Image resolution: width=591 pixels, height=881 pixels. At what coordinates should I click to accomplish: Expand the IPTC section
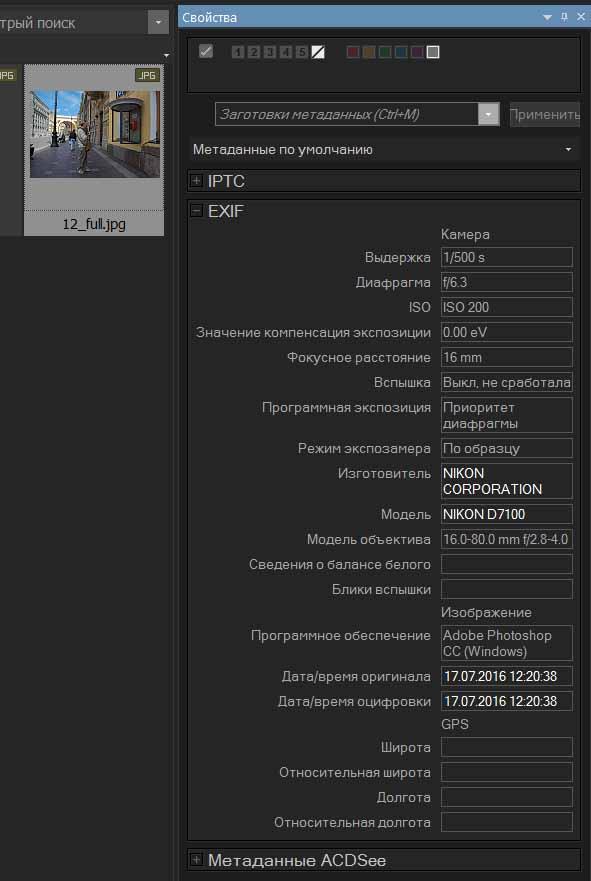click(x=196, y=181)
